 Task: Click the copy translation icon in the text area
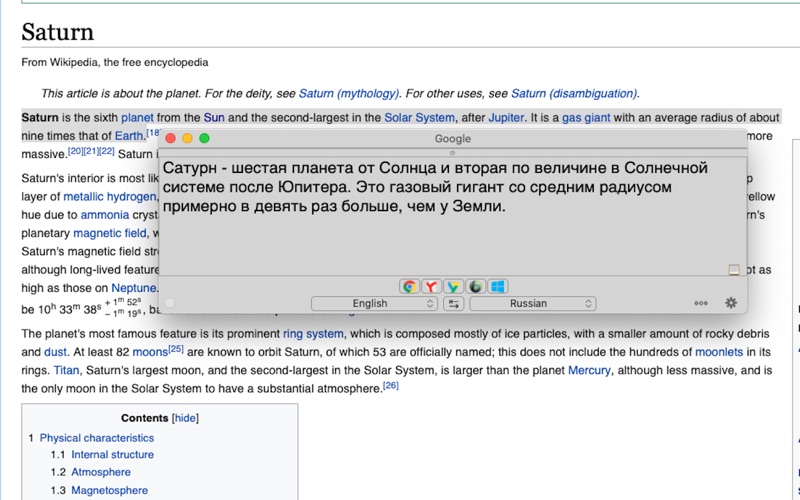click(x=734, y=269)
